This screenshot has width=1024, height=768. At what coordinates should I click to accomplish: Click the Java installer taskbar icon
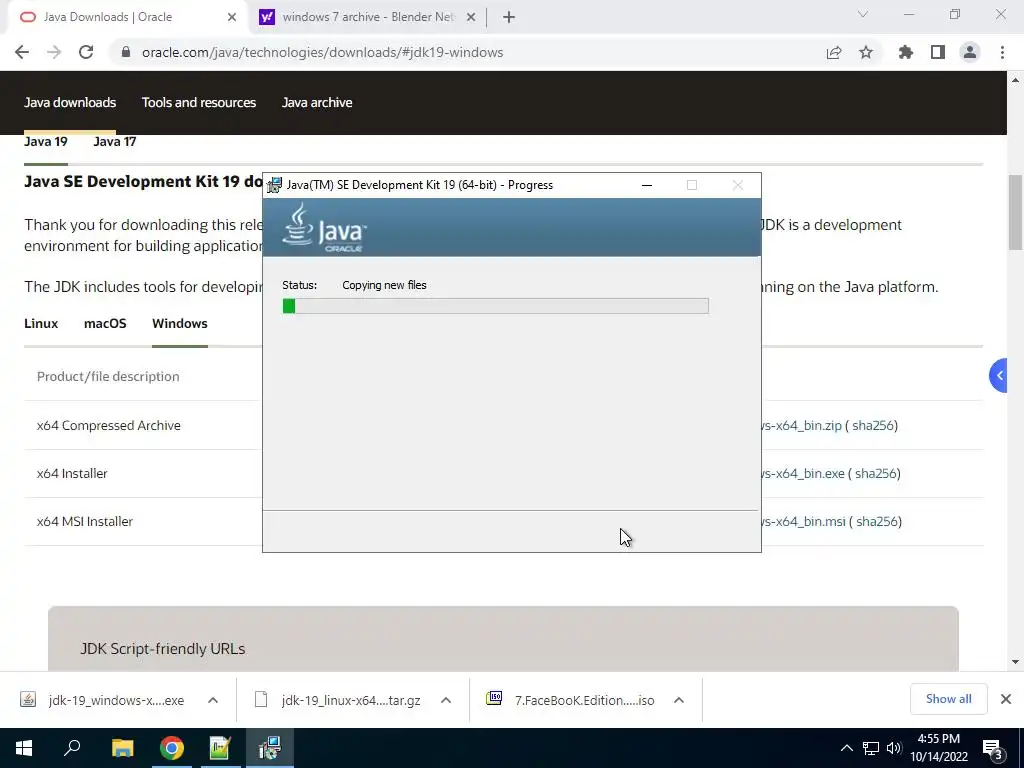pyautogui.click(x=270, y=748)
